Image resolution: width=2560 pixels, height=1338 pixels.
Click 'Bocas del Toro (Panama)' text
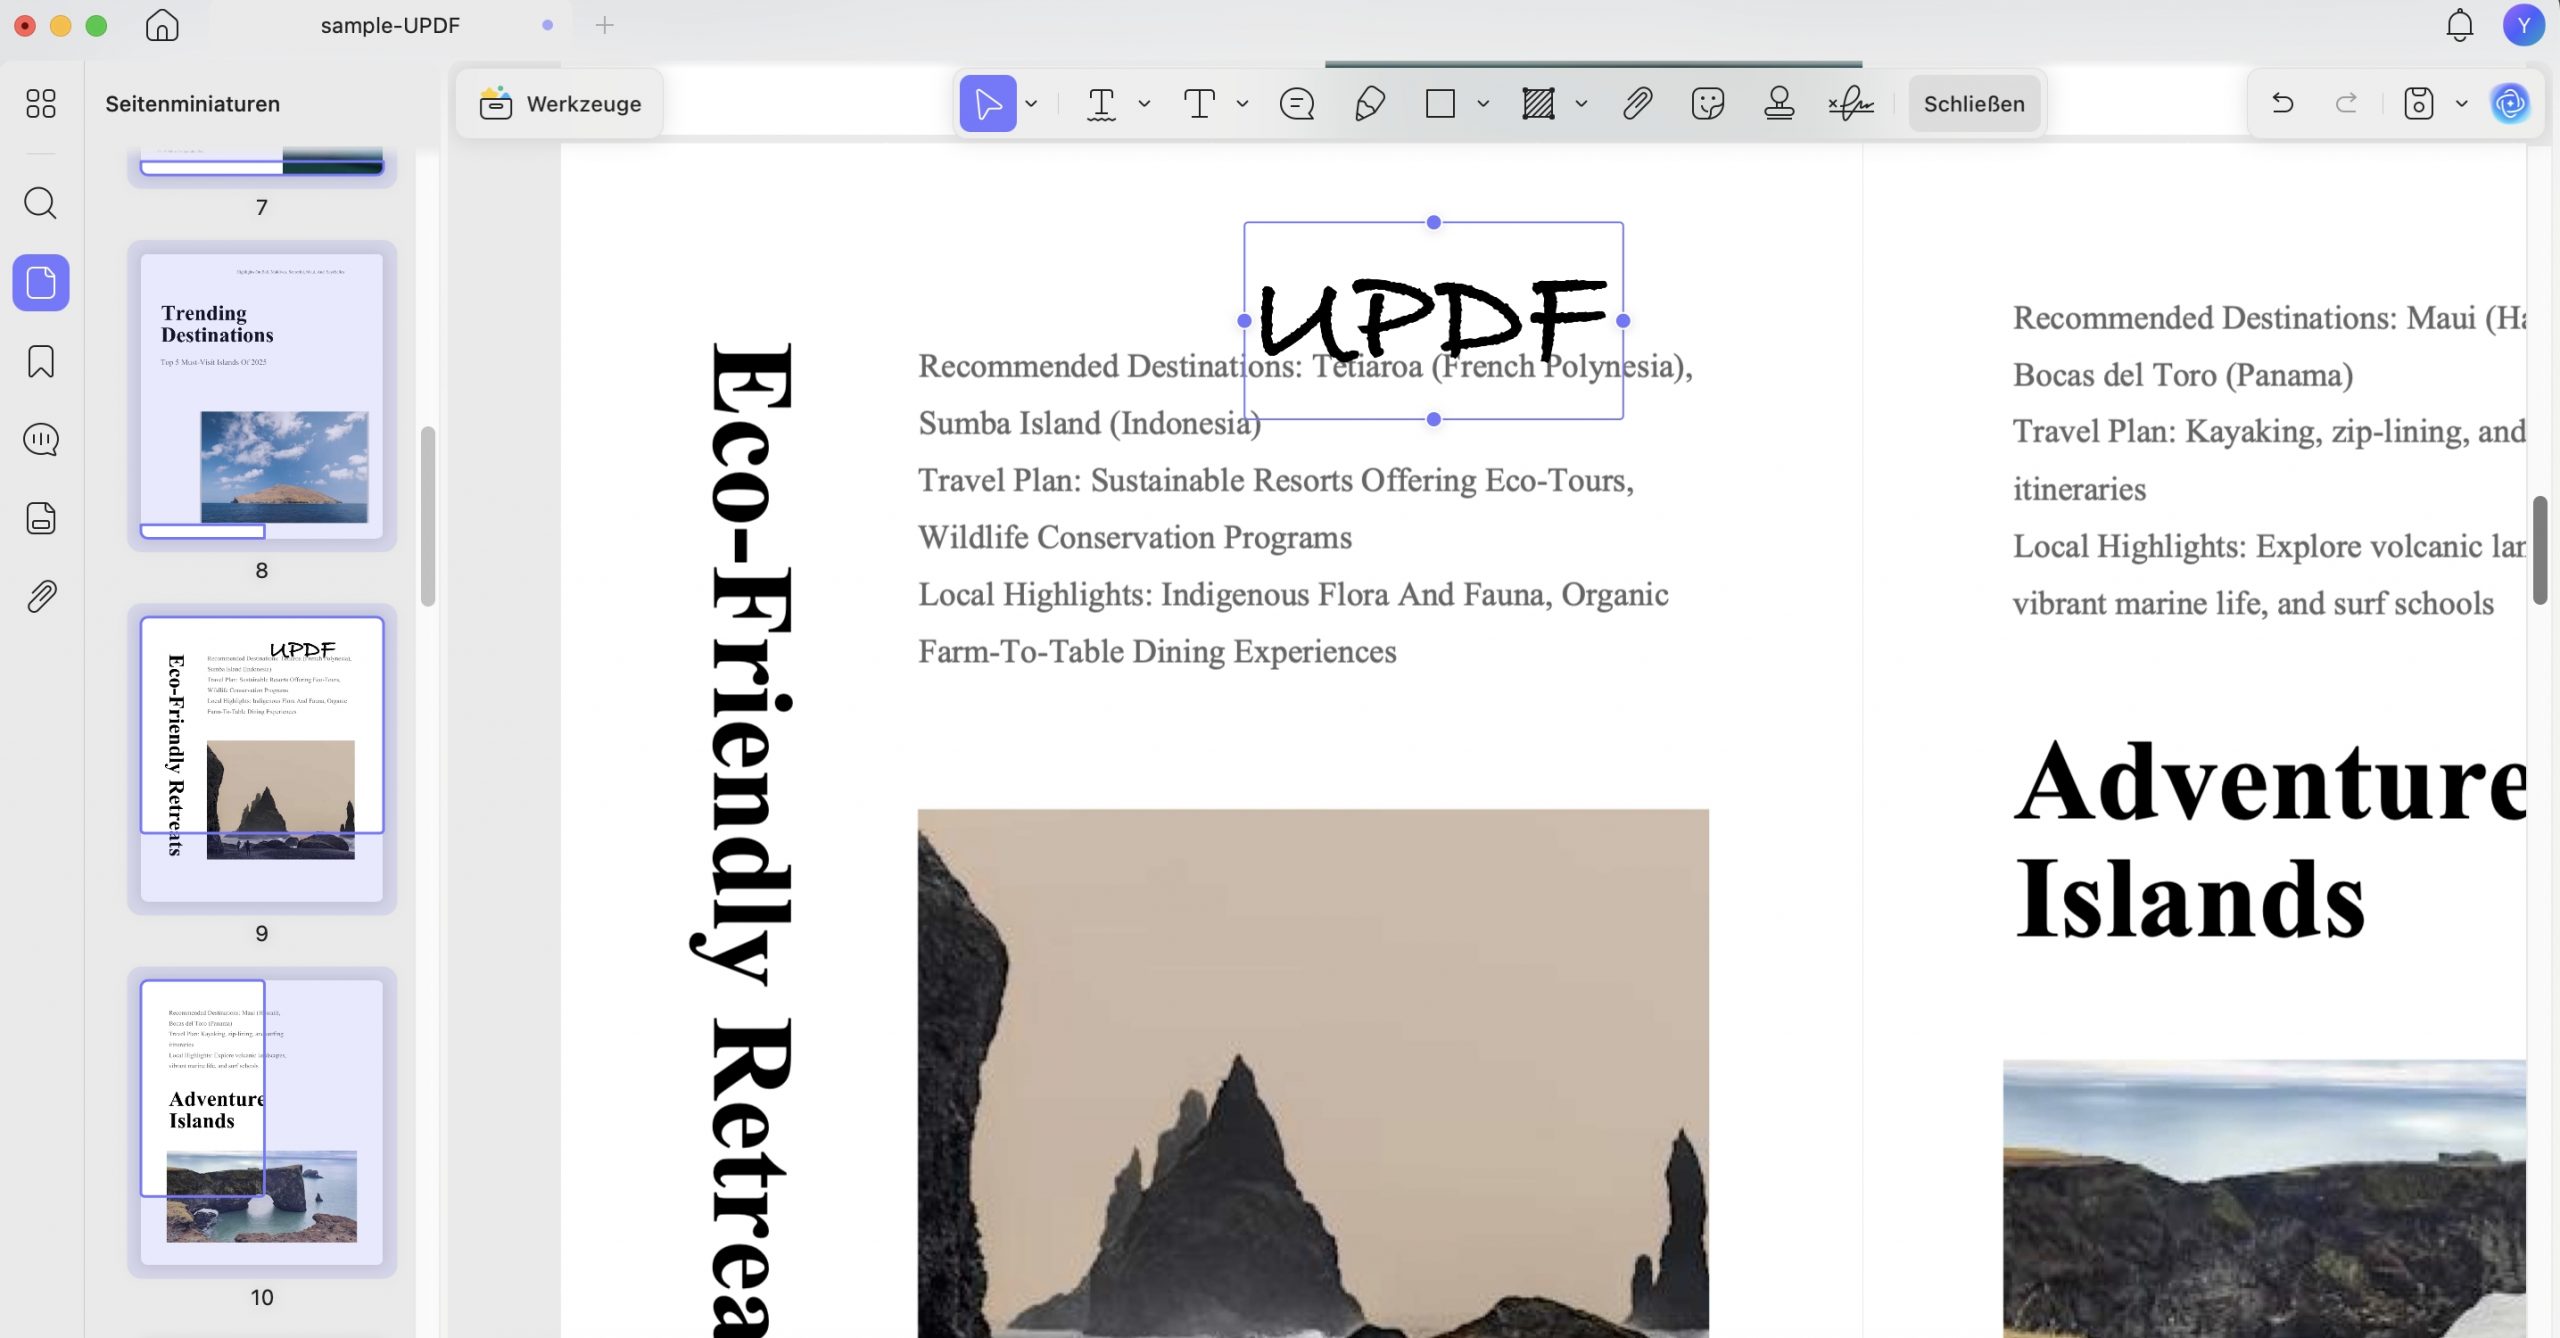pos(2182,375)
